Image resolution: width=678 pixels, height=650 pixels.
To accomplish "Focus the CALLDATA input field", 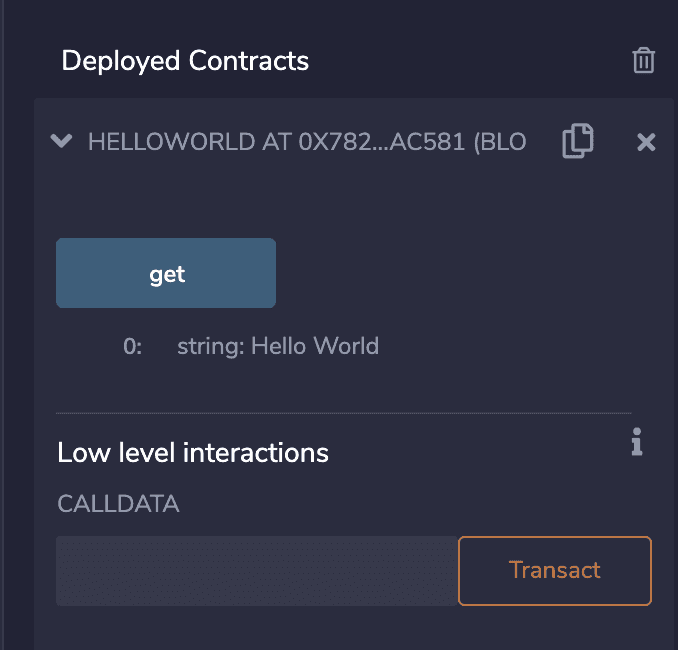I will tap(256, 571).
